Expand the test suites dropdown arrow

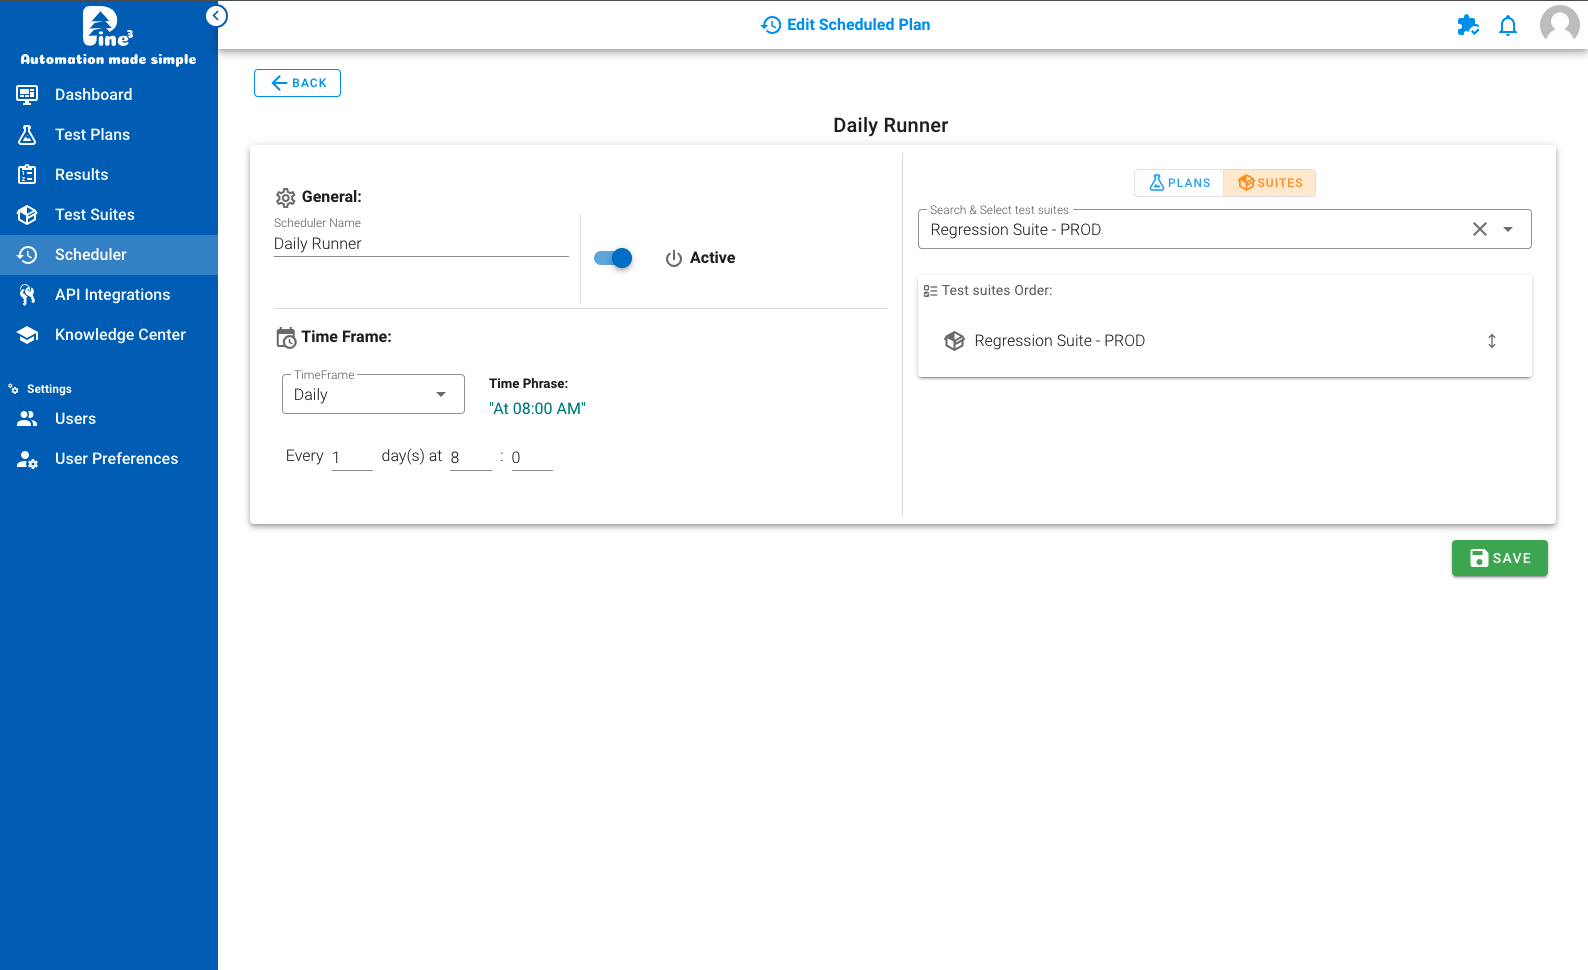pos(1508,229)
